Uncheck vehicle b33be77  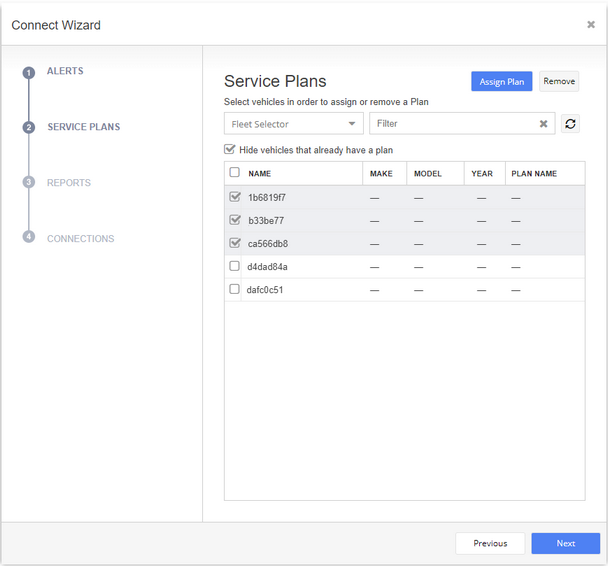[235, 220]
